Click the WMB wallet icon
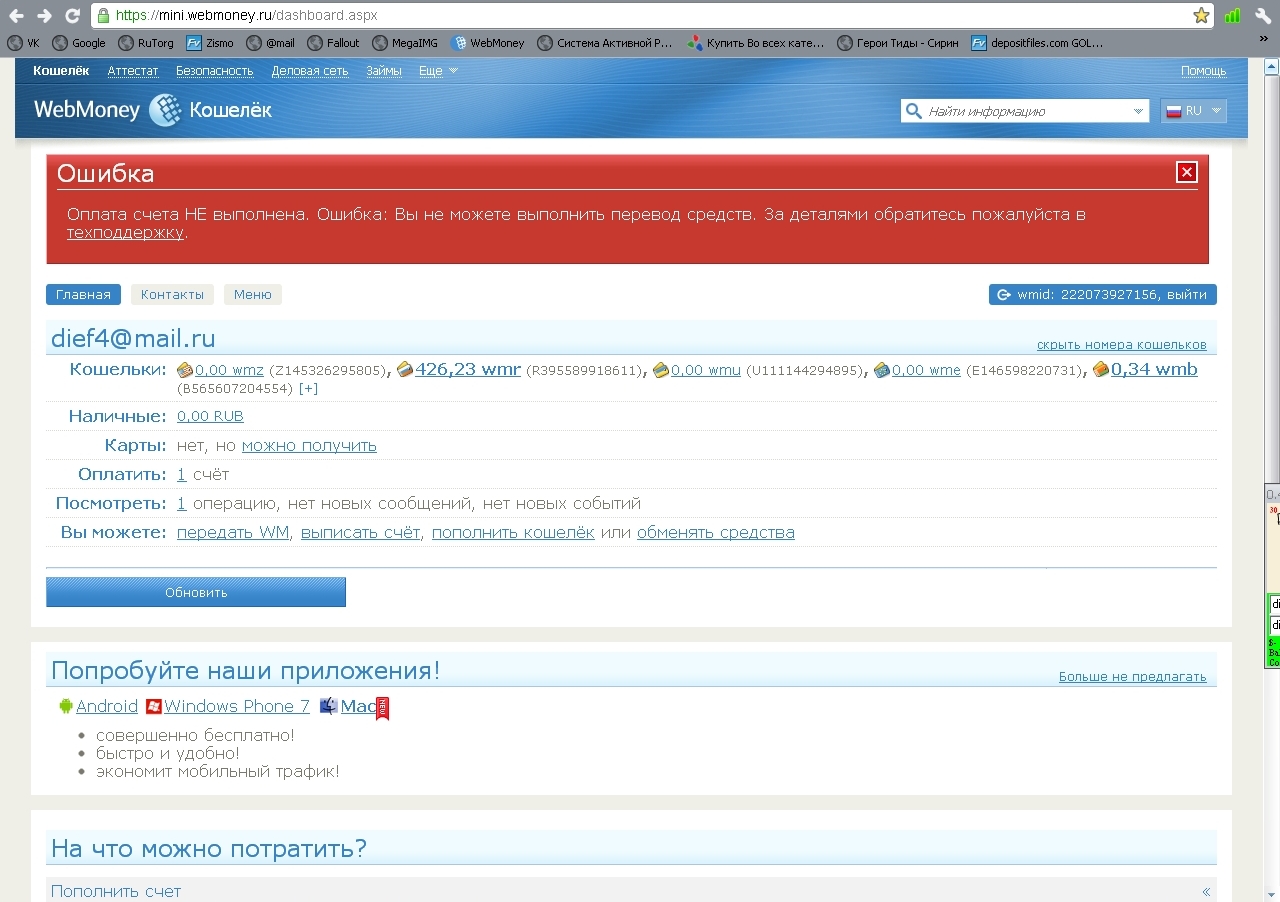Image resolution: width=1280 pixels, height=902 pixels. pyautogui.click(x=1100, y=370)
